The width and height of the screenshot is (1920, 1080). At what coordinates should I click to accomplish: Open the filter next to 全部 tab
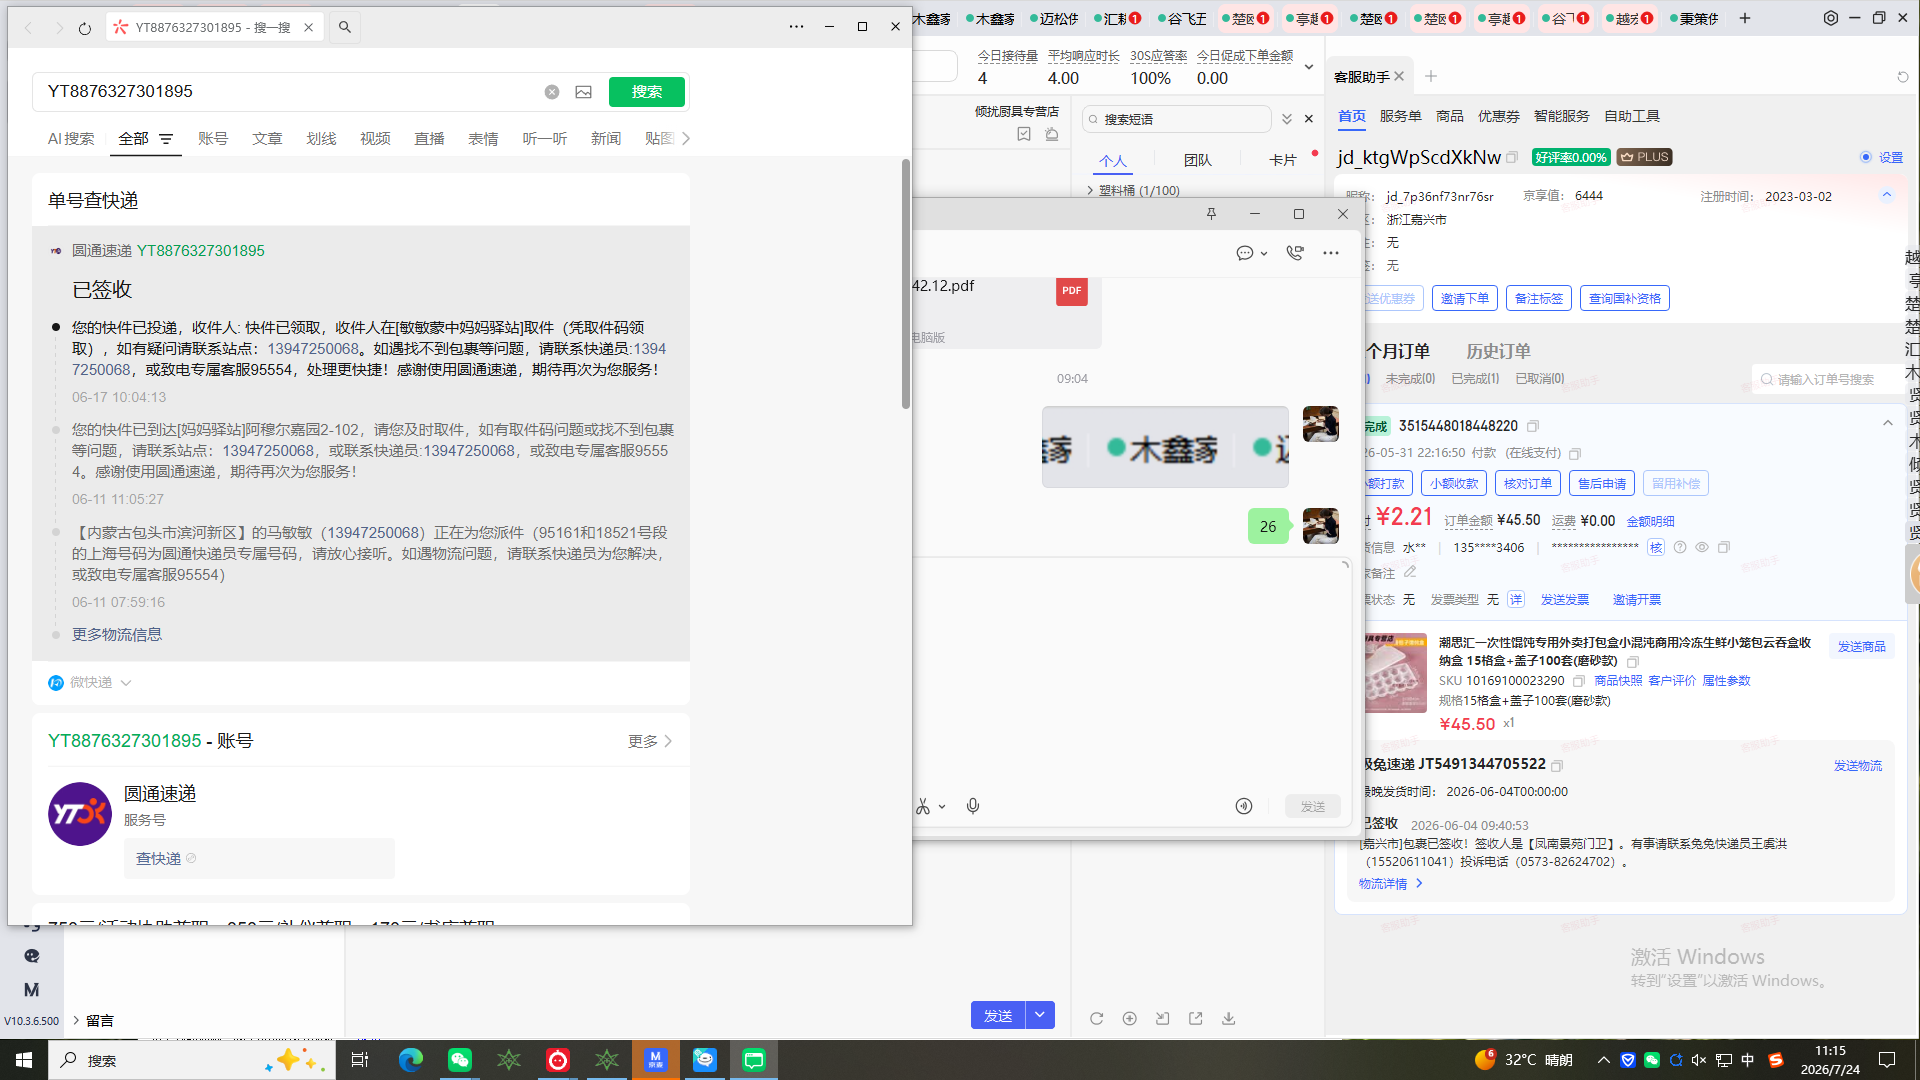[166, 139]
